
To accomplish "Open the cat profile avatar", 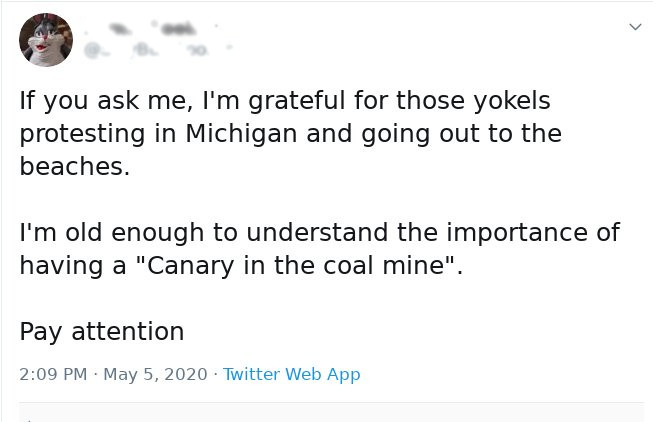I will click(46, 40).
